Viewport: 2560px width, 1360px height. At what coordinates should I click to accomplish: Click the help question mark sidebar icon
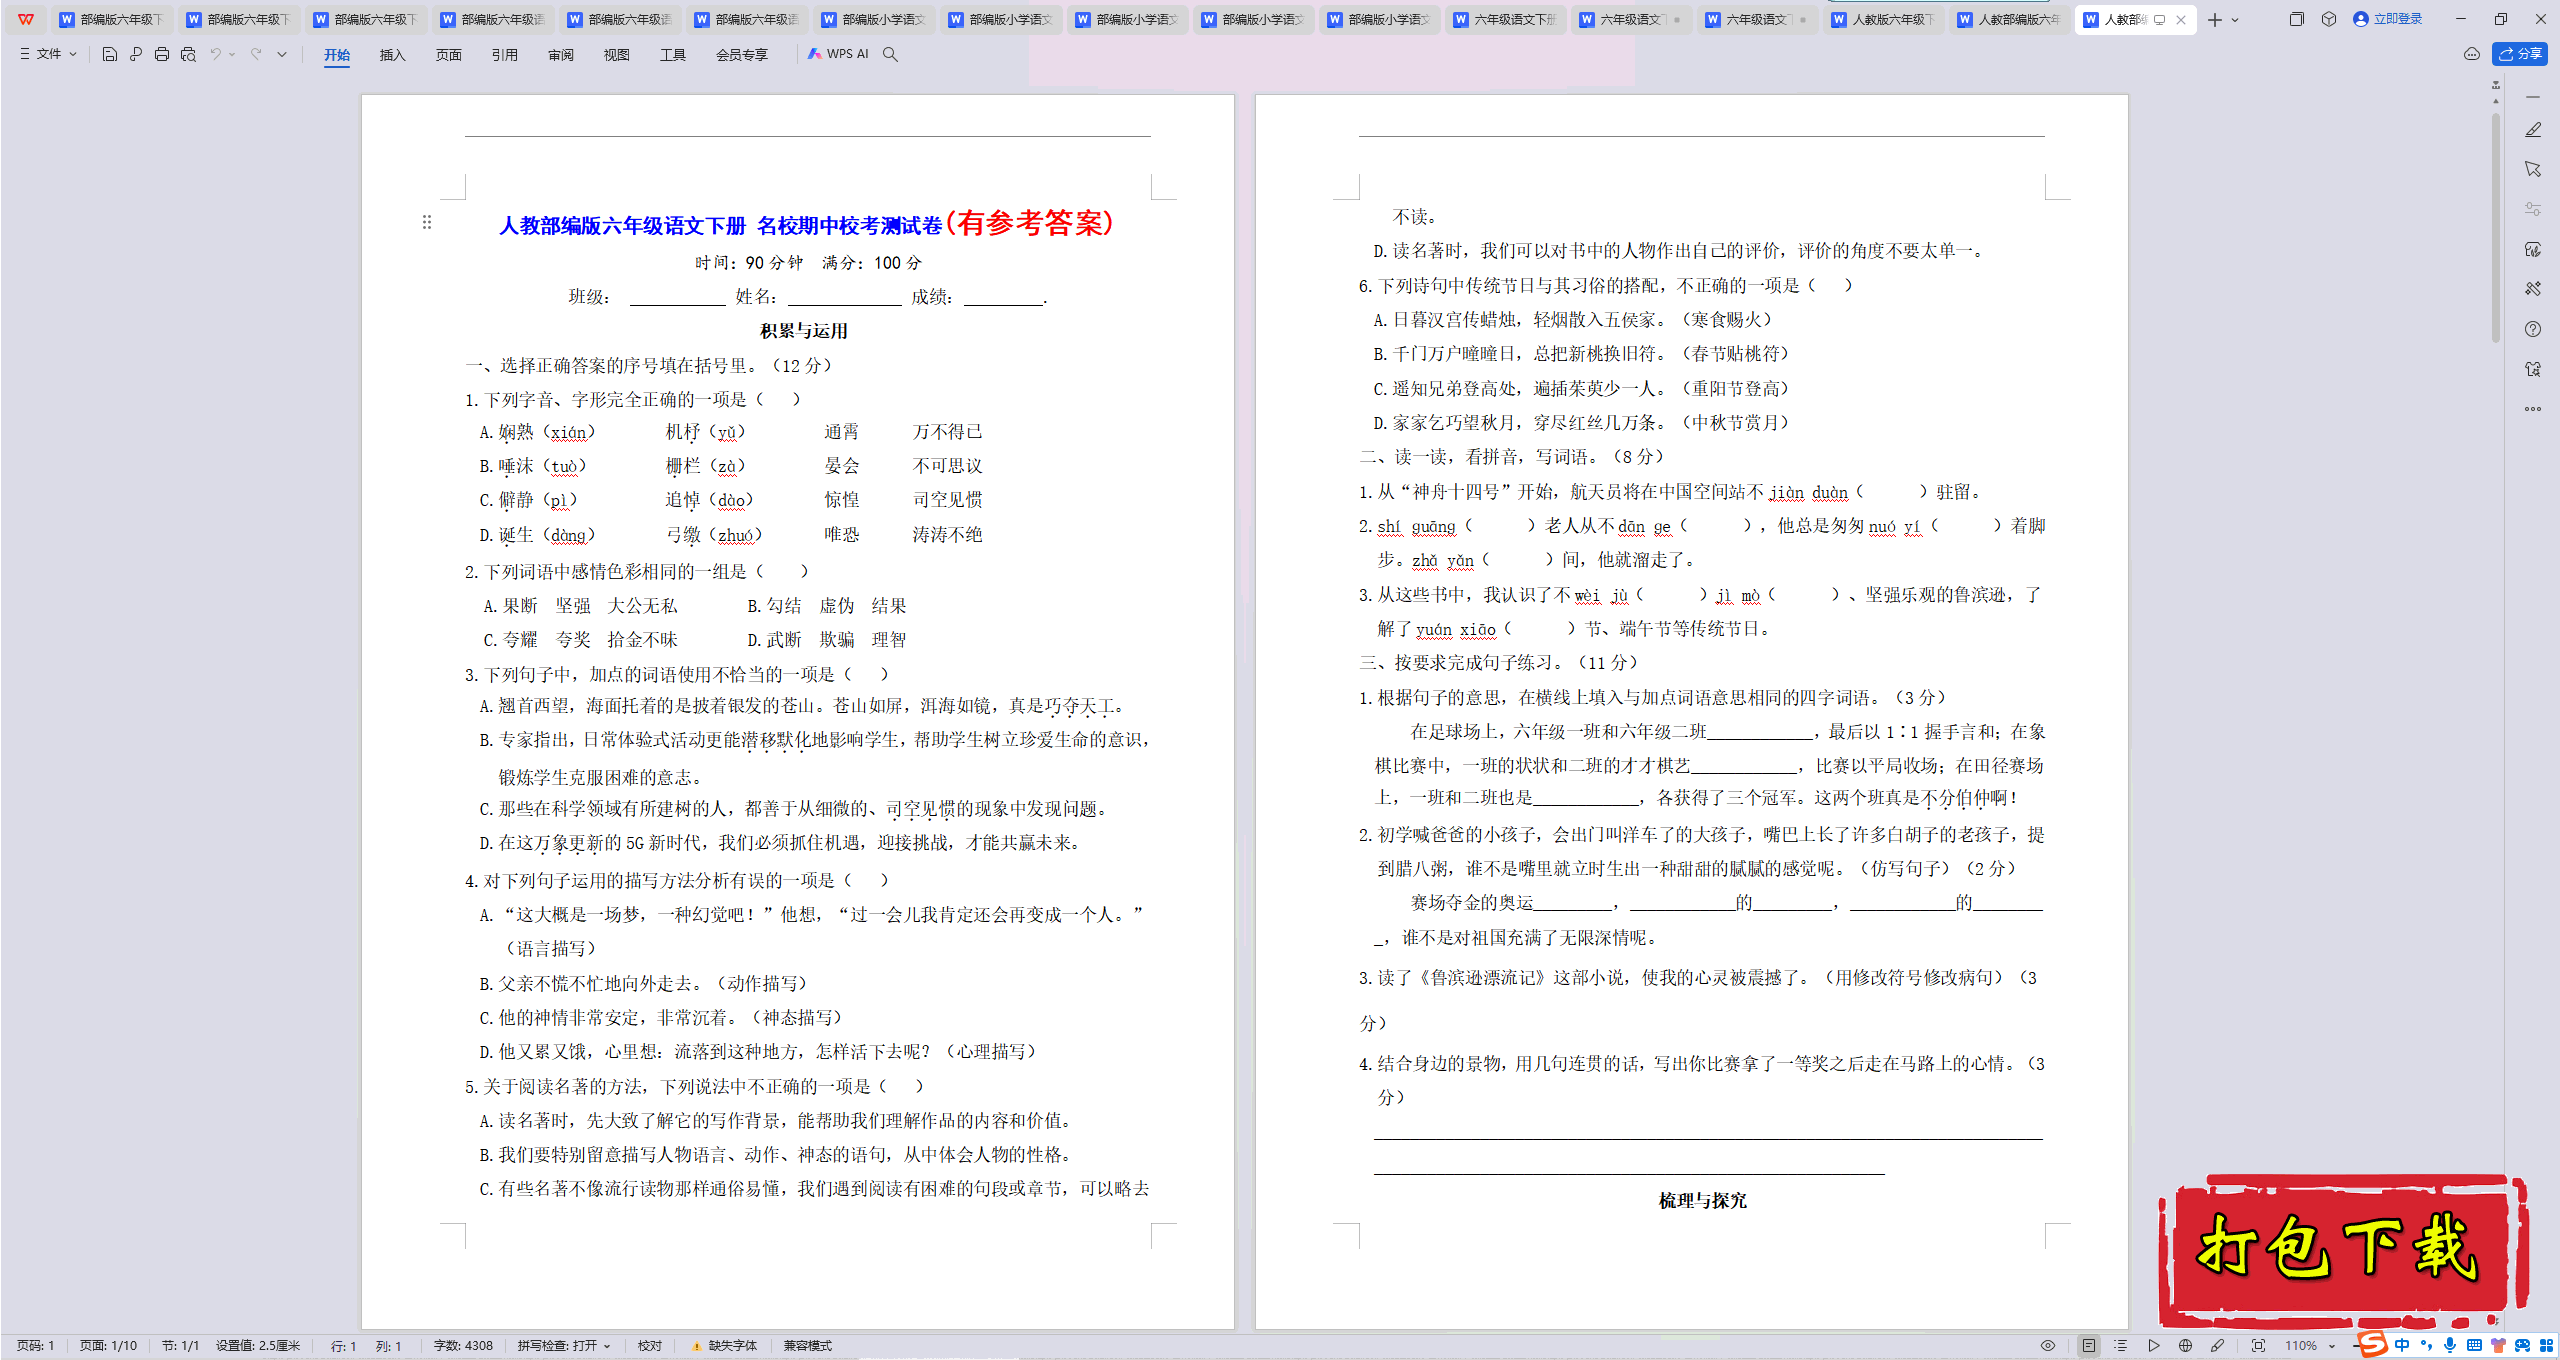pyautogui.click(x=2533, y=329)
